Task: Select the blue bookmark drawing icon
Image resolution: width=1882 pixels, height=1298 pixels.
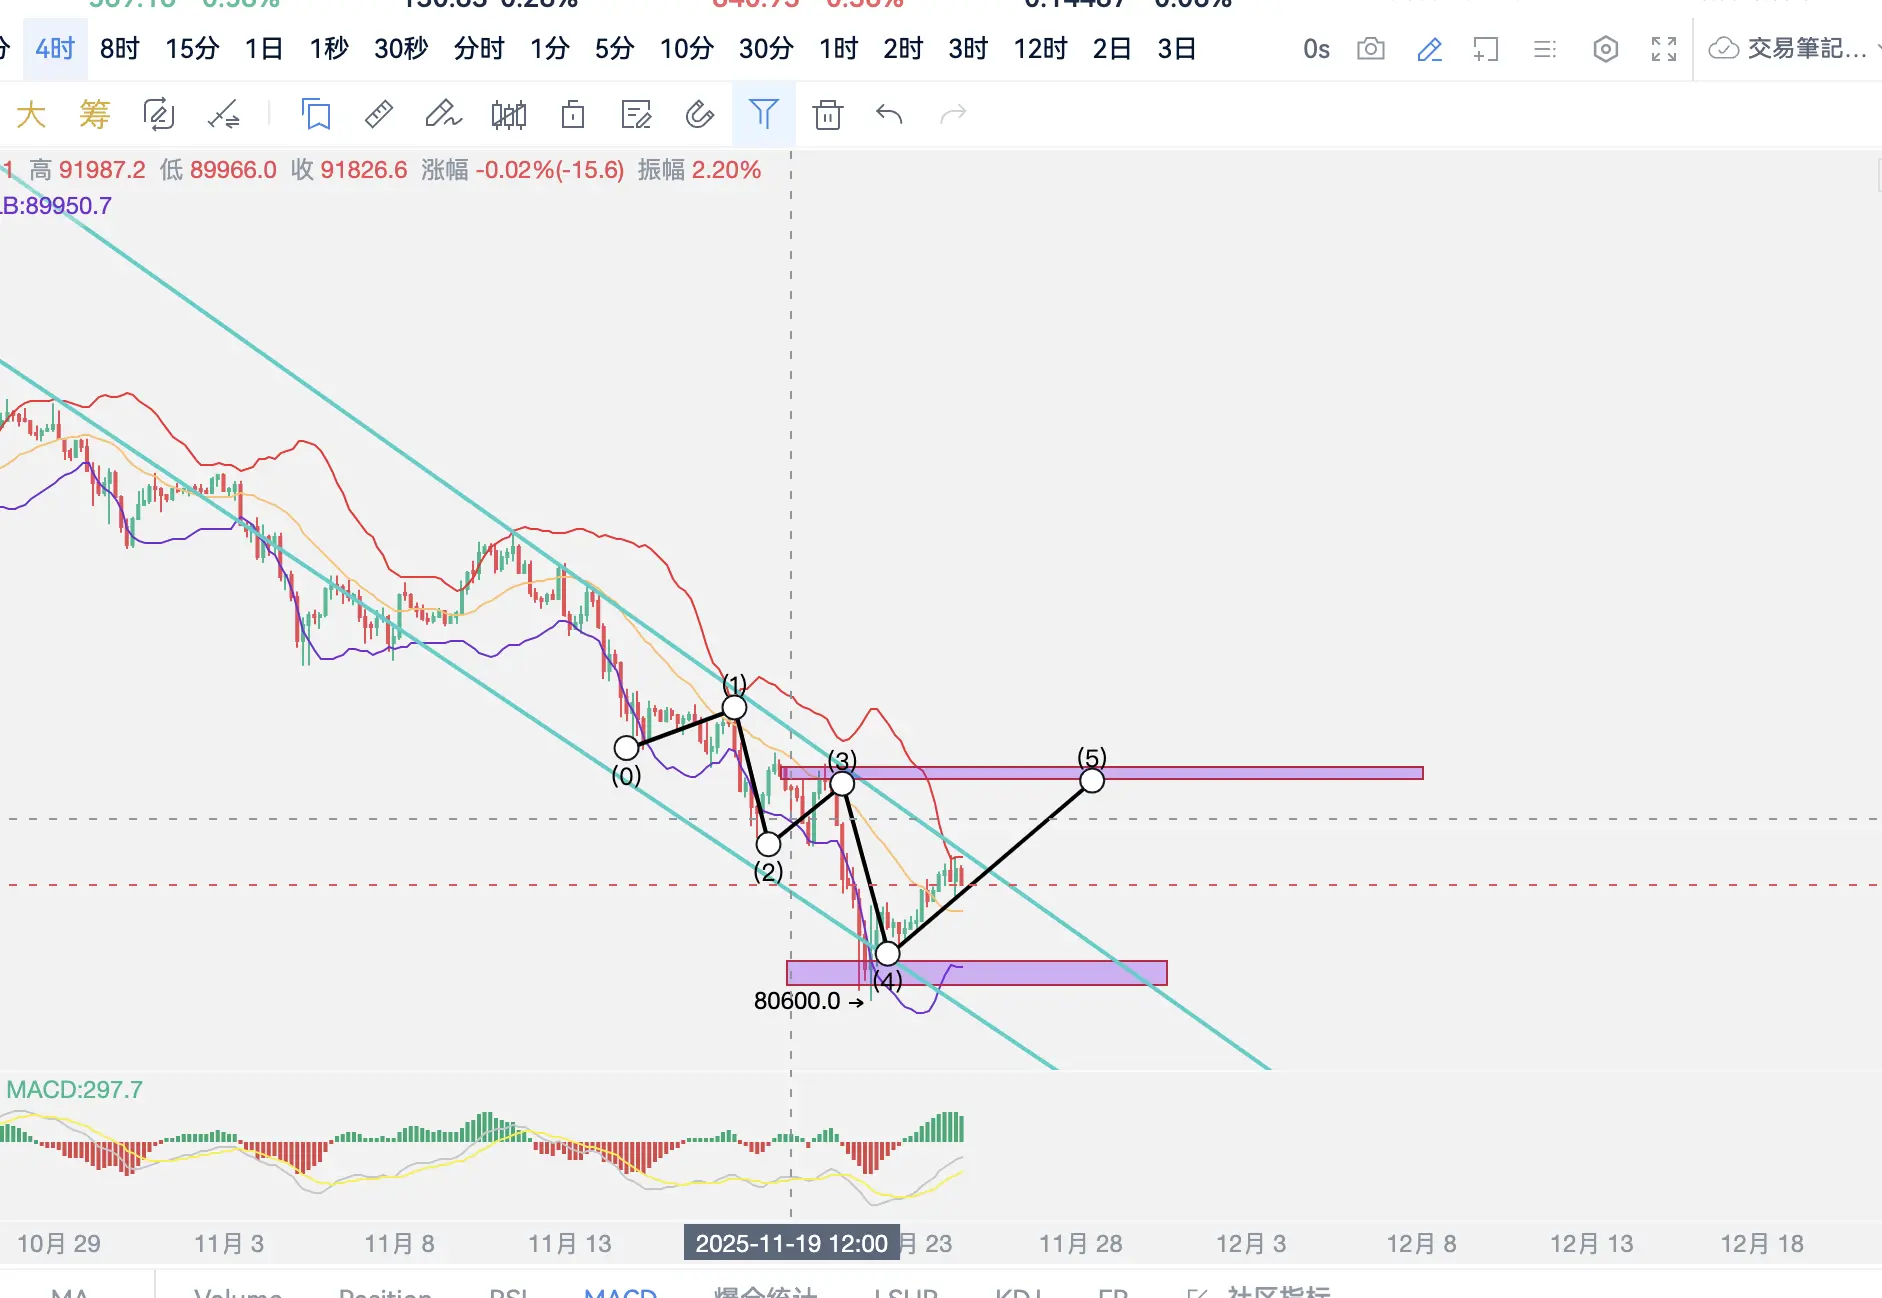Action: pyautogui.click(x=316, y=115)
